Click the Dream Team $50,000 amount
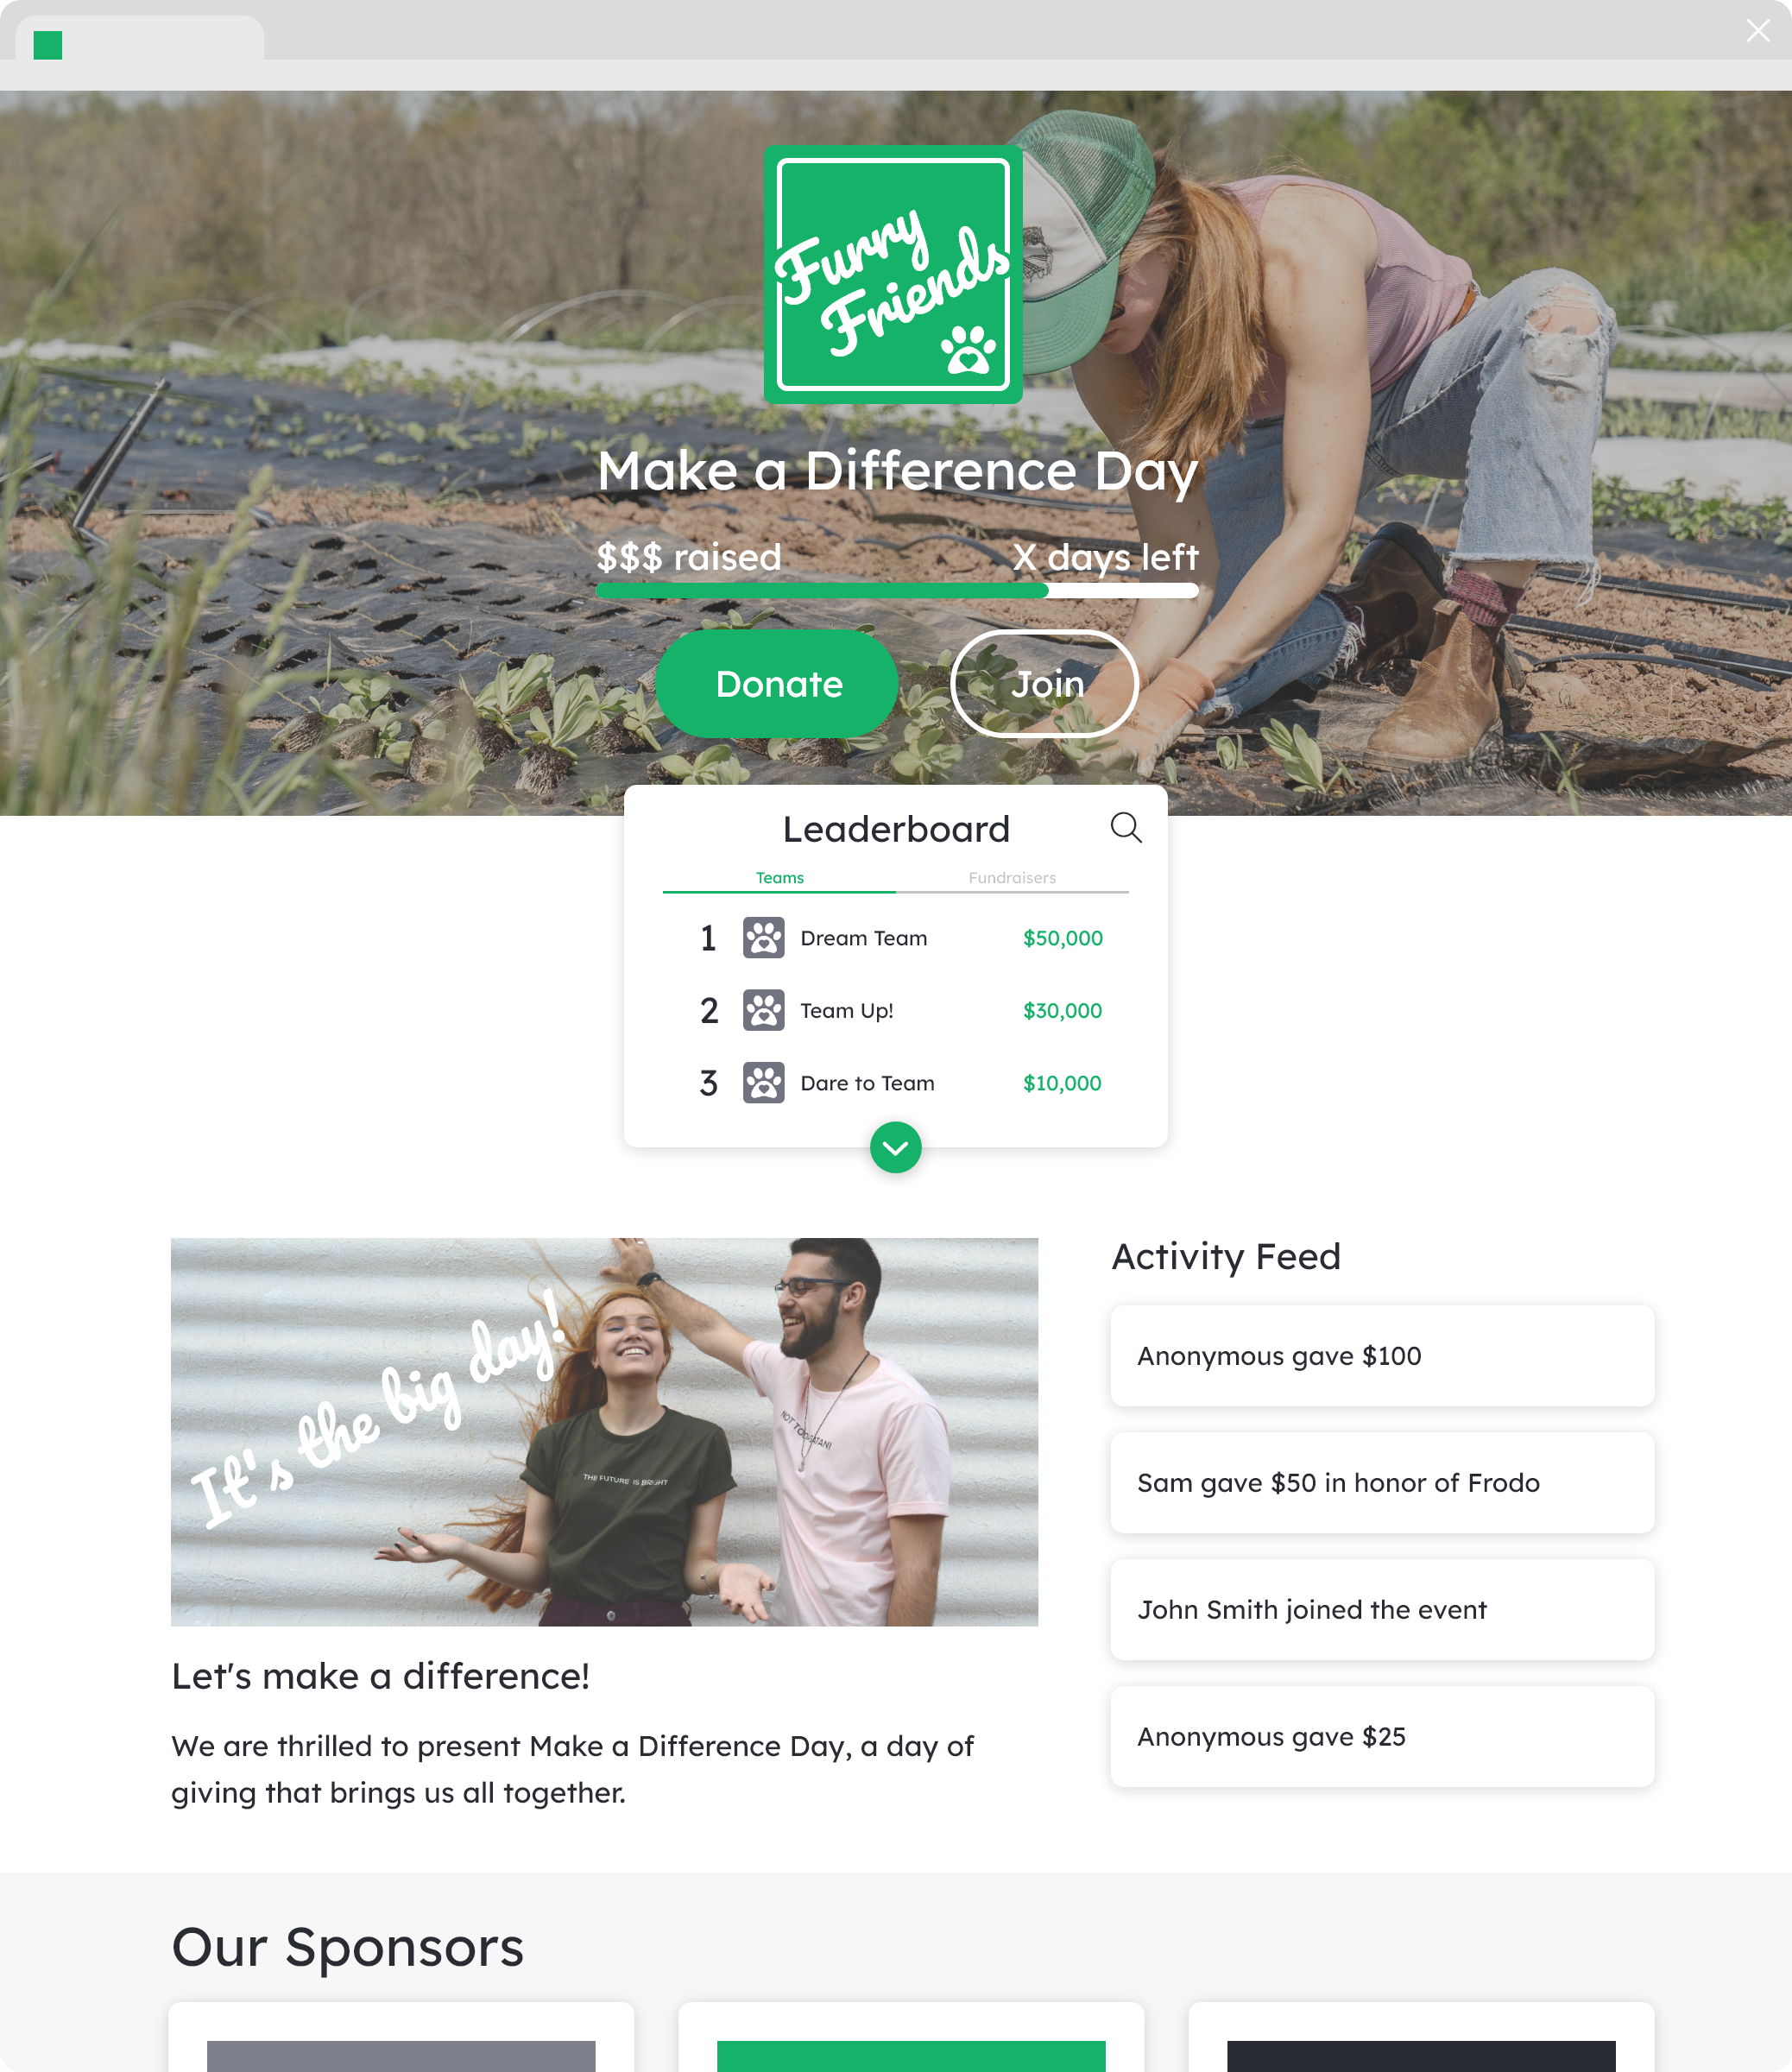1792x2072 pixels. tap(1062, 938)
